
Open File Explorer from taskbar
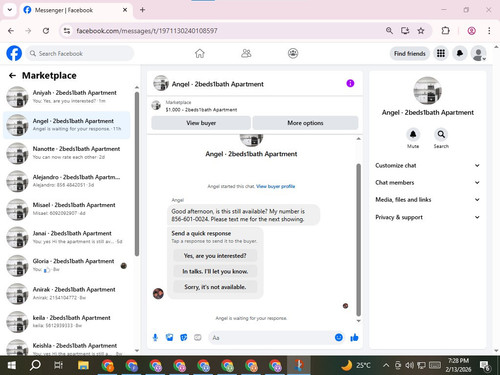(x=83, y=365)
